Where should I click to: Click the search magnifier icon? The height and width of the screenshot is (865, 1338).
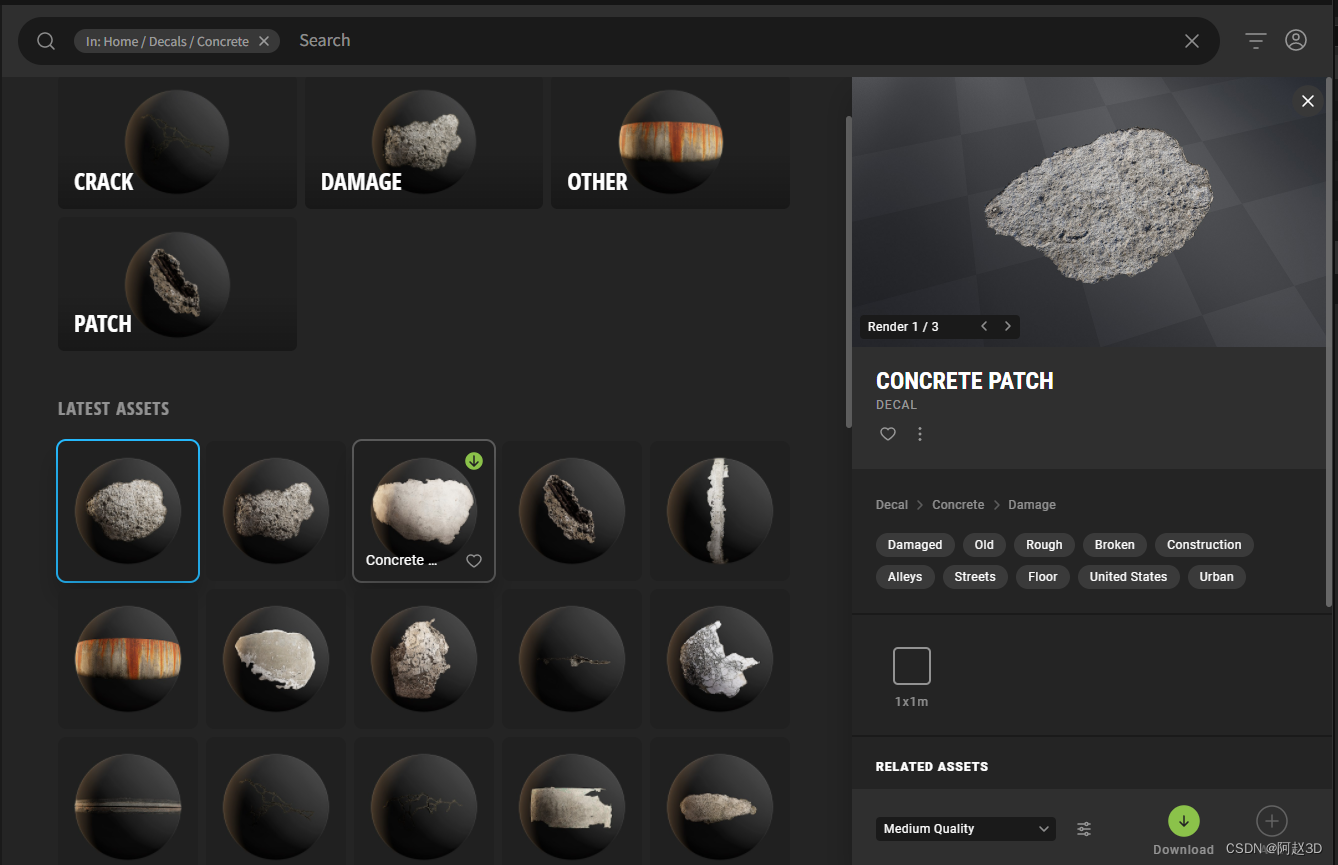46,41
